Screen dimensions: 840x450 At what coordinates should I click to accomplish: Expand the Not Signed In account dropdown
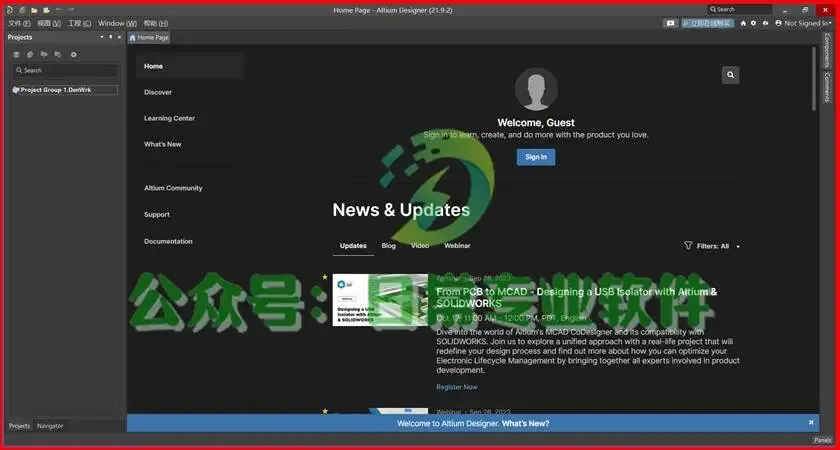click(830, 24)
